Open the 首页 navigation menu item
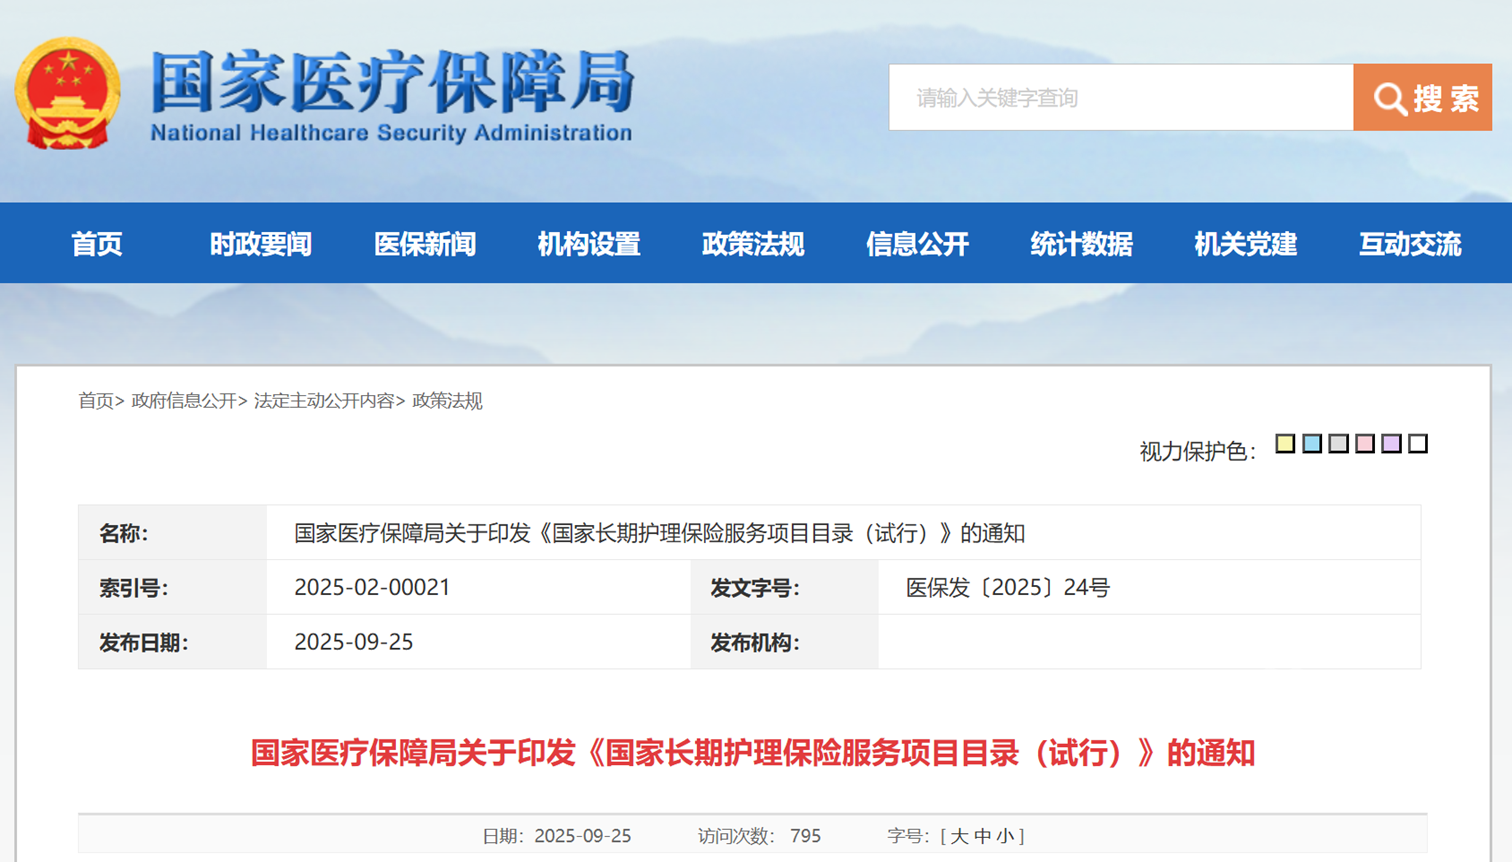Viewport: 1512px width, 862px height. 97,244
